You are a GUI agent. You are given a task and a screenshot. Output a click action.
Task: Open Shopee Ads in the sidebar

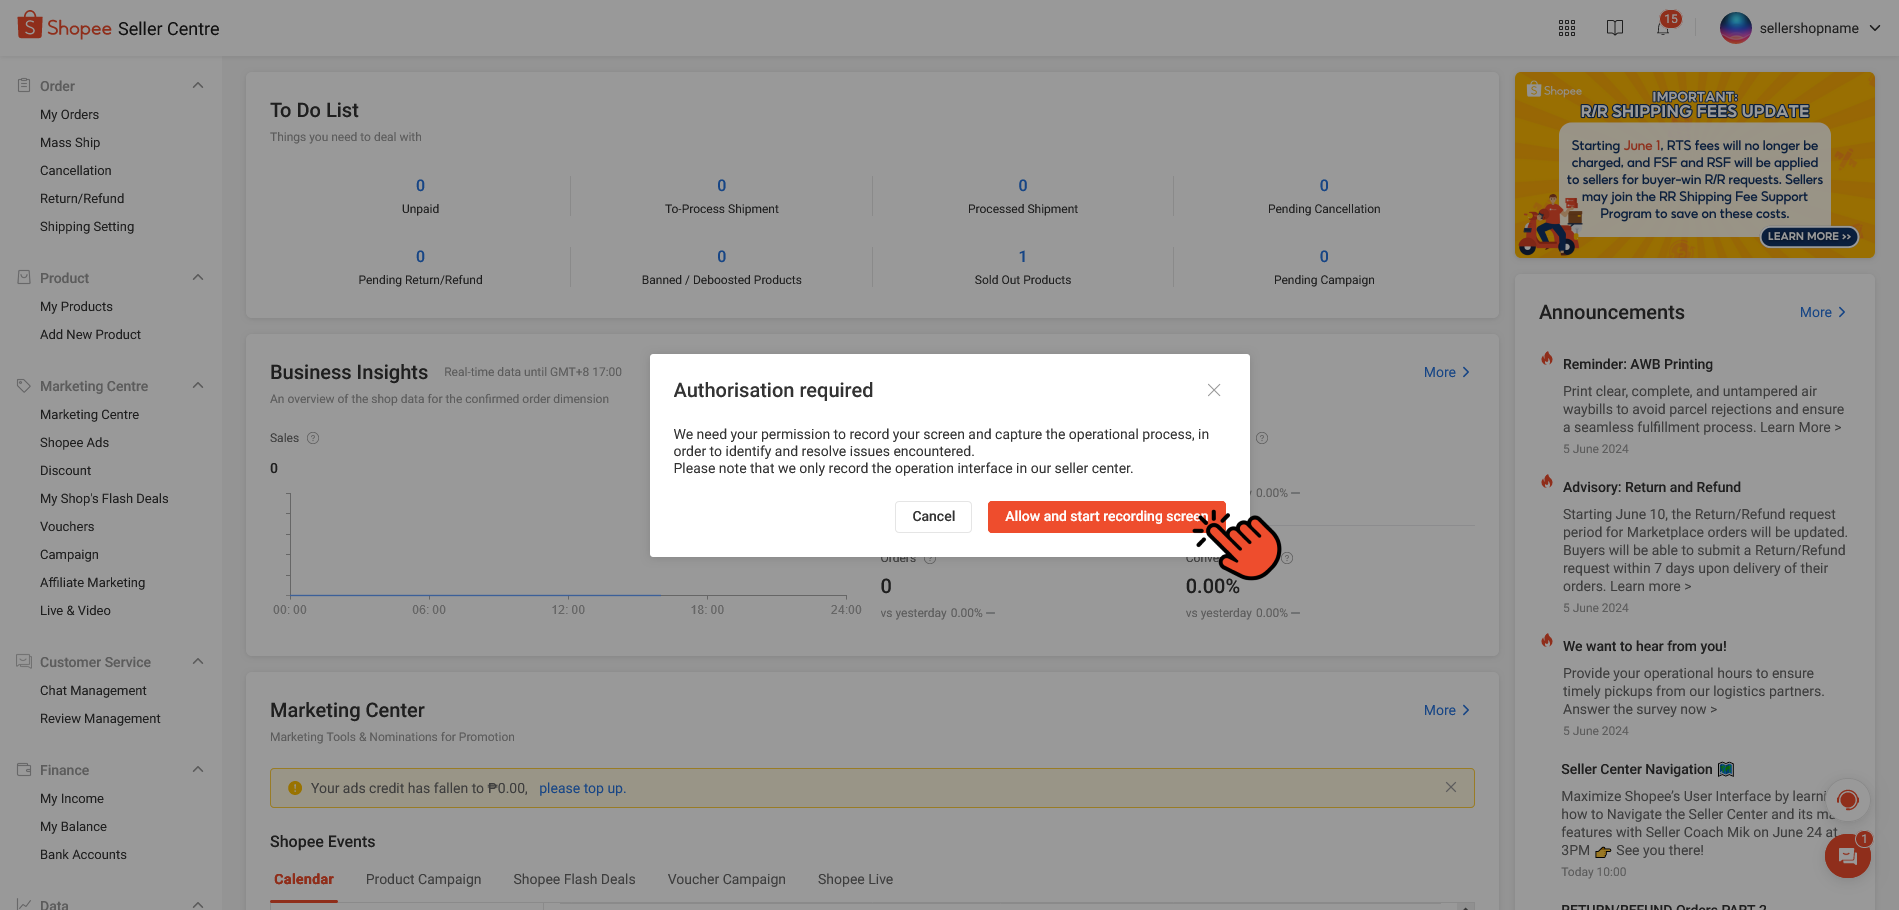click(x=74, y=442)
